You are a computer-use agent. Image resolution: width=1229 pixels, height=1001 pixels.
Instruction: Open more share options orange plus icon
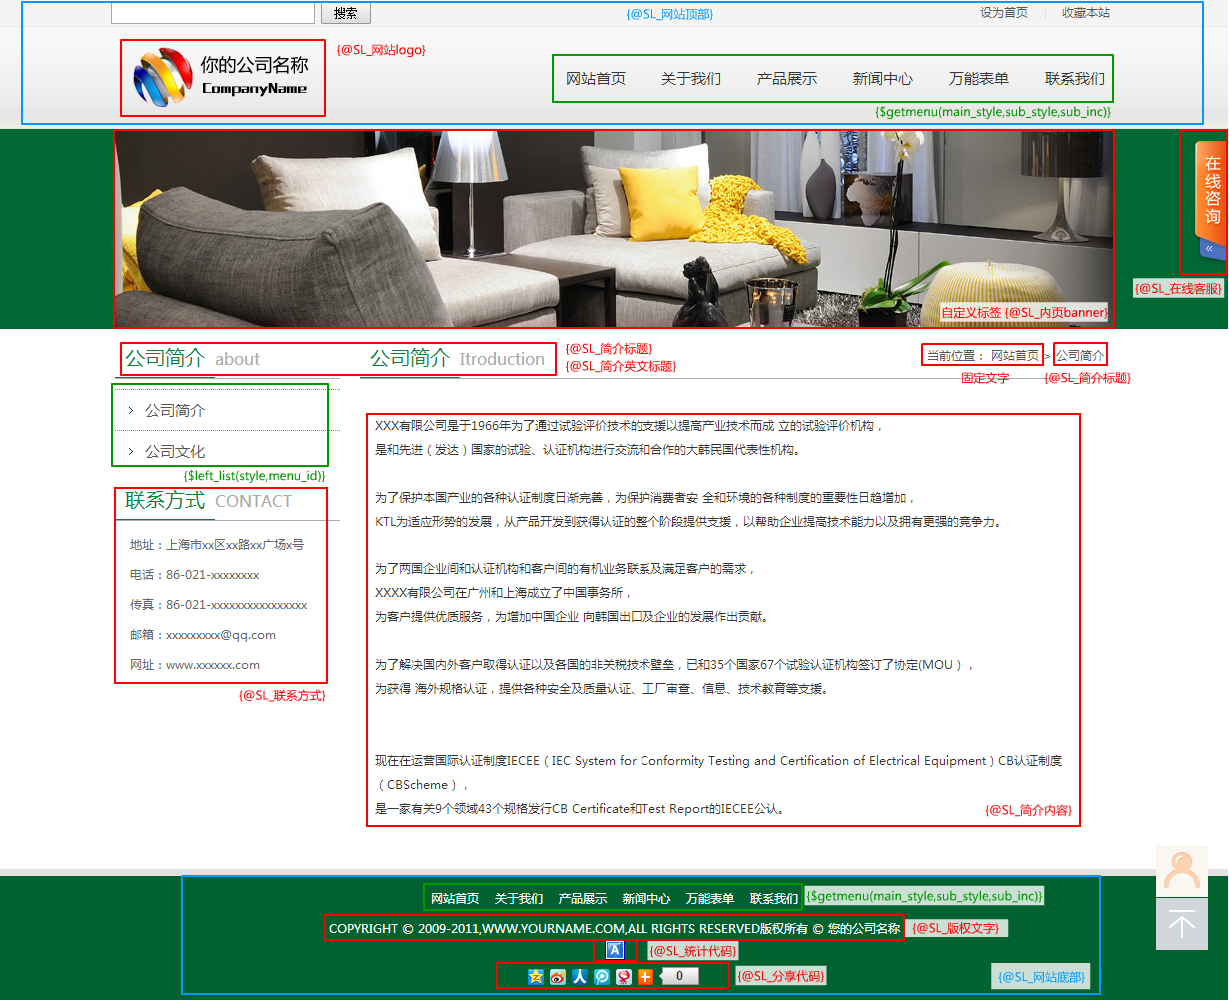tap(645, 976)
